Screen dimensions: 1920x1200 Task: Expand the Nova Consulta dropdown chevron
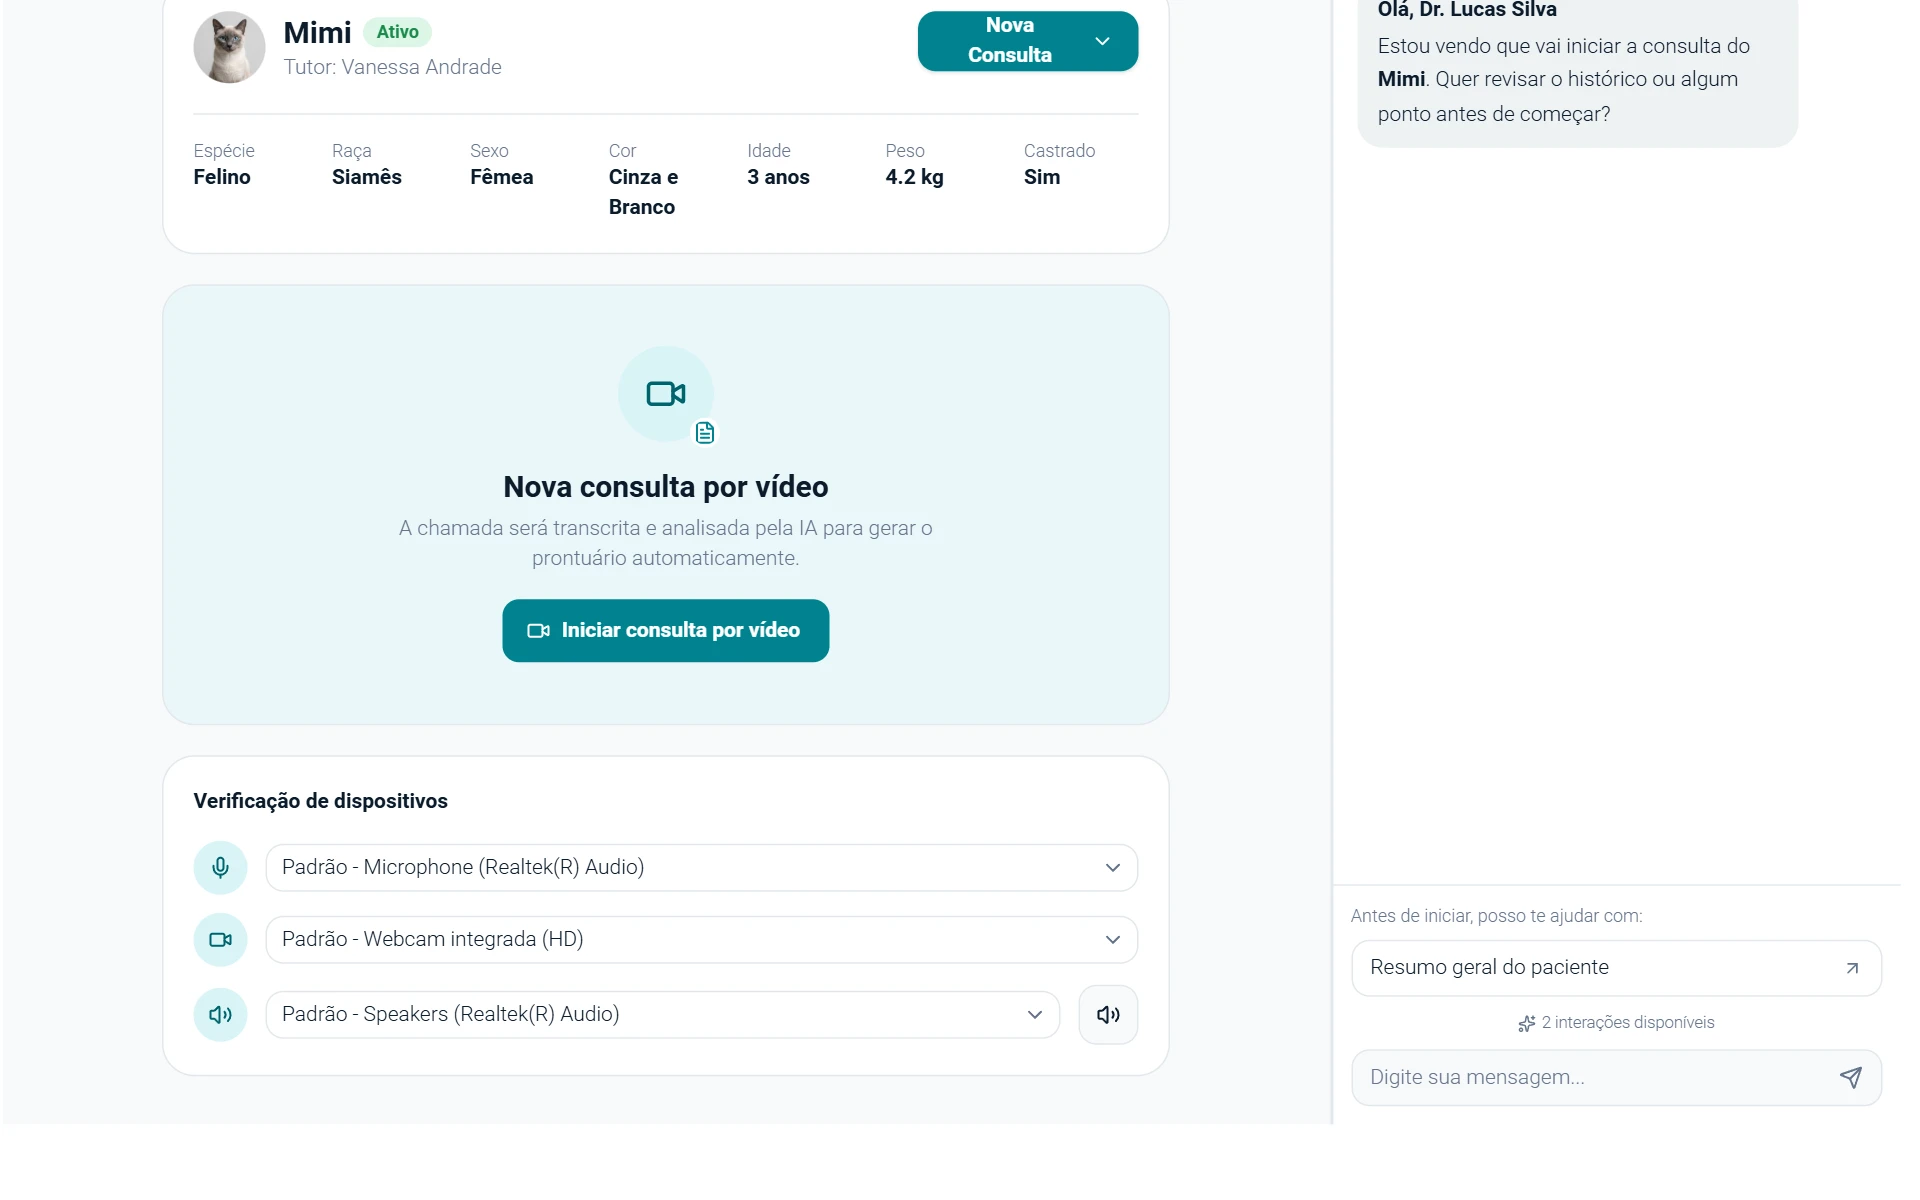click(x=1102, y=41)
